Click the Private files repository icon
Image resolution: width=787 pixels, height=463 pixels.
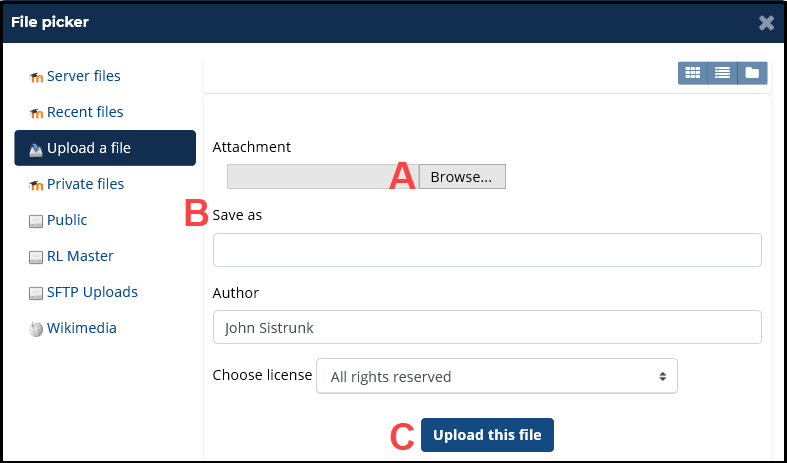[36, 185]
